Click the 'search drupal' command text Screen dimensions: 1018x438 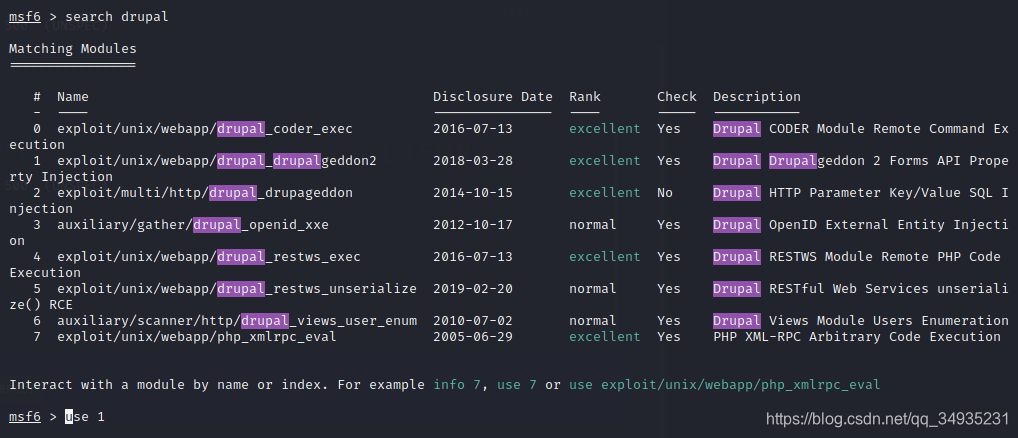pos(117,17)
